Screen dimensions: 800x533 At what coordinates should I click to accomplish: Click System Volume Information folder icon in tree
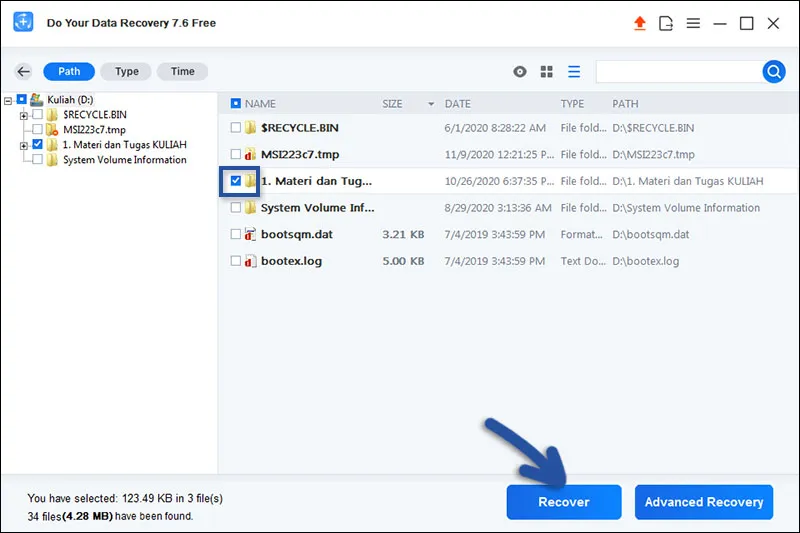[x=52, y=160]
